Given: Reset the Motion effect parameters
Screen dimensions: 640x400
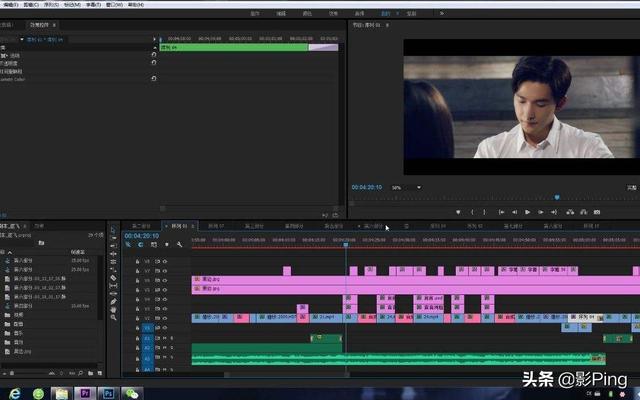Looking at the screenshot, I should [154, 54].
